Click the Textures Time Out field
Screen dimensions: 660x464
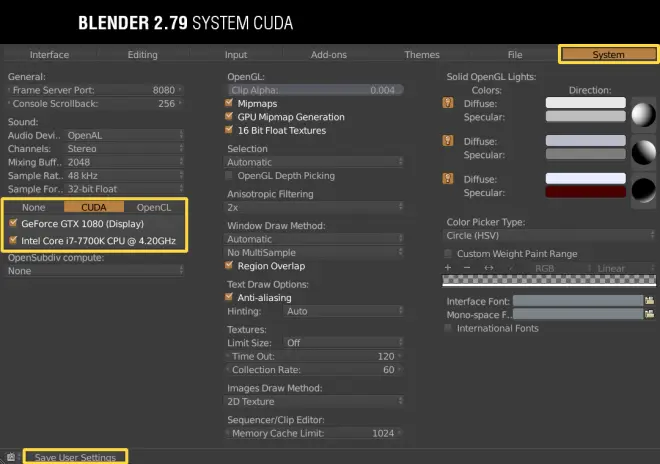tap(314, 356)
